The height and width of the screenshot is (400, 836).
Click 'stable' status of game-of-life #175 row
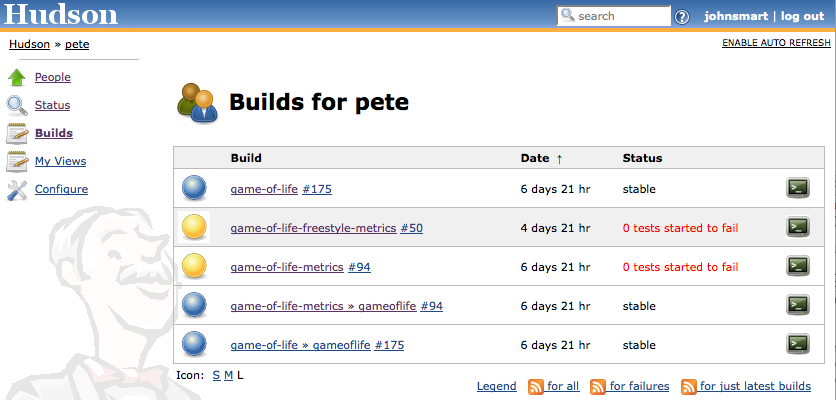[x=639, y=189]
